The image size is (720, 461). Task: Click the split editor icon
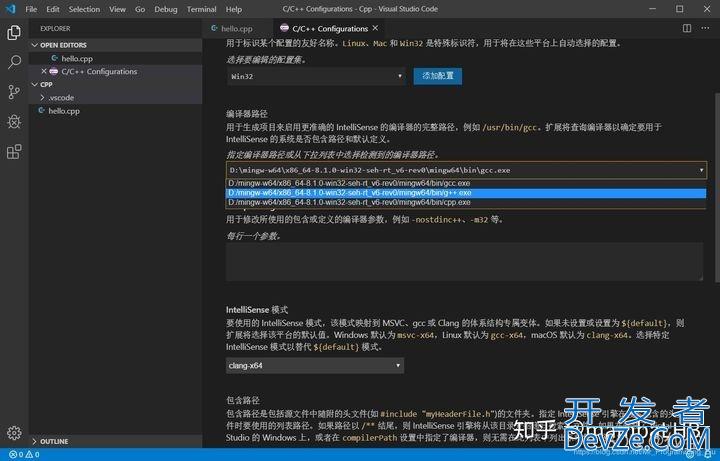[687, 28]
